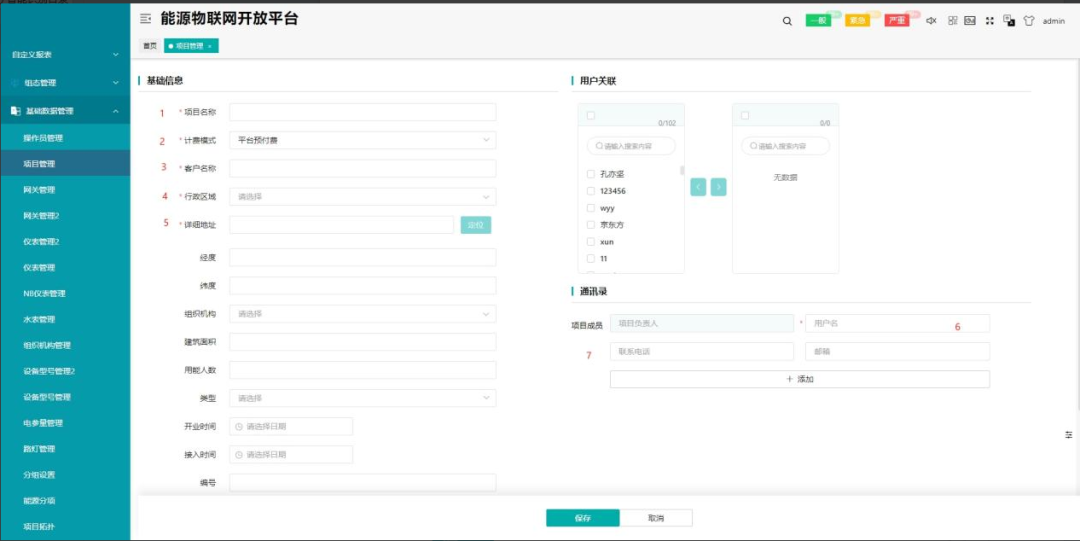The image size is (1080, 541).
Task: Toggle the mute speaker icon
Action: tap(931, 21)
